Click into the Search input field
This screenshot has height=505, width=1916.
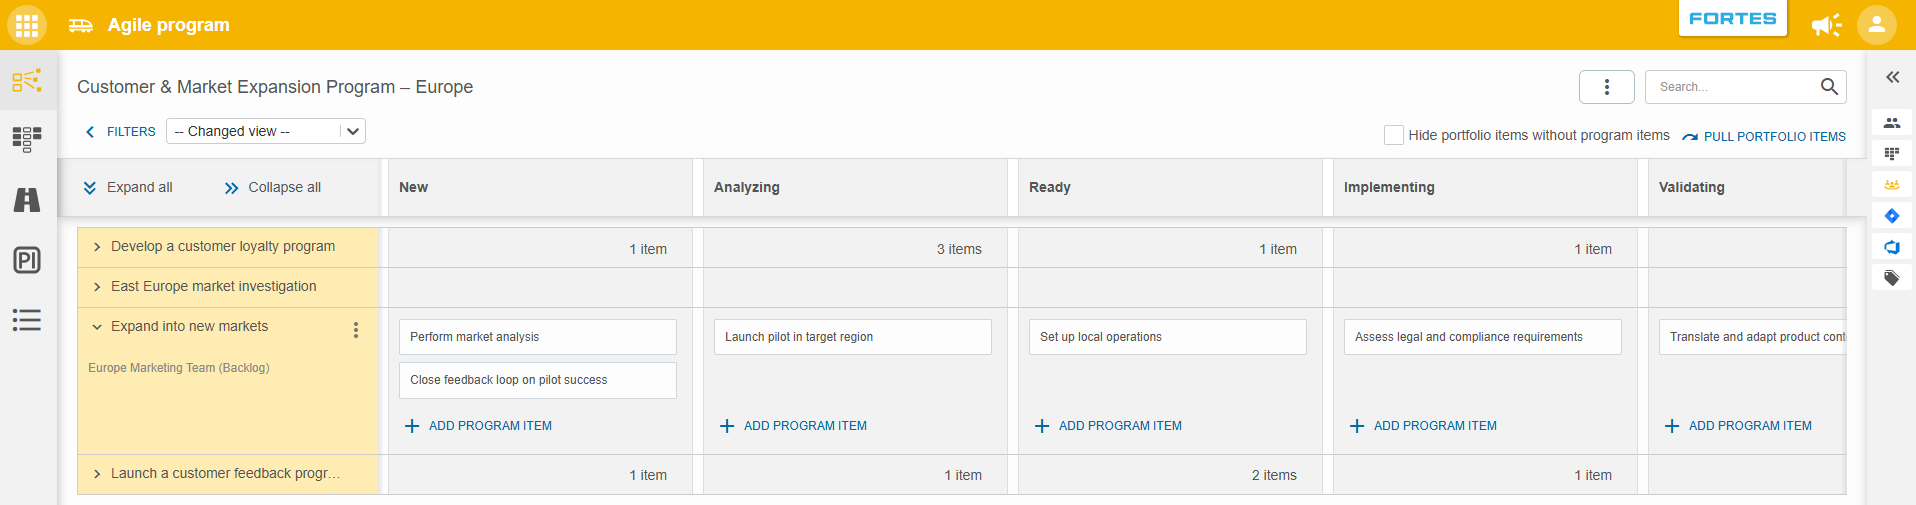pos(1736,87)
